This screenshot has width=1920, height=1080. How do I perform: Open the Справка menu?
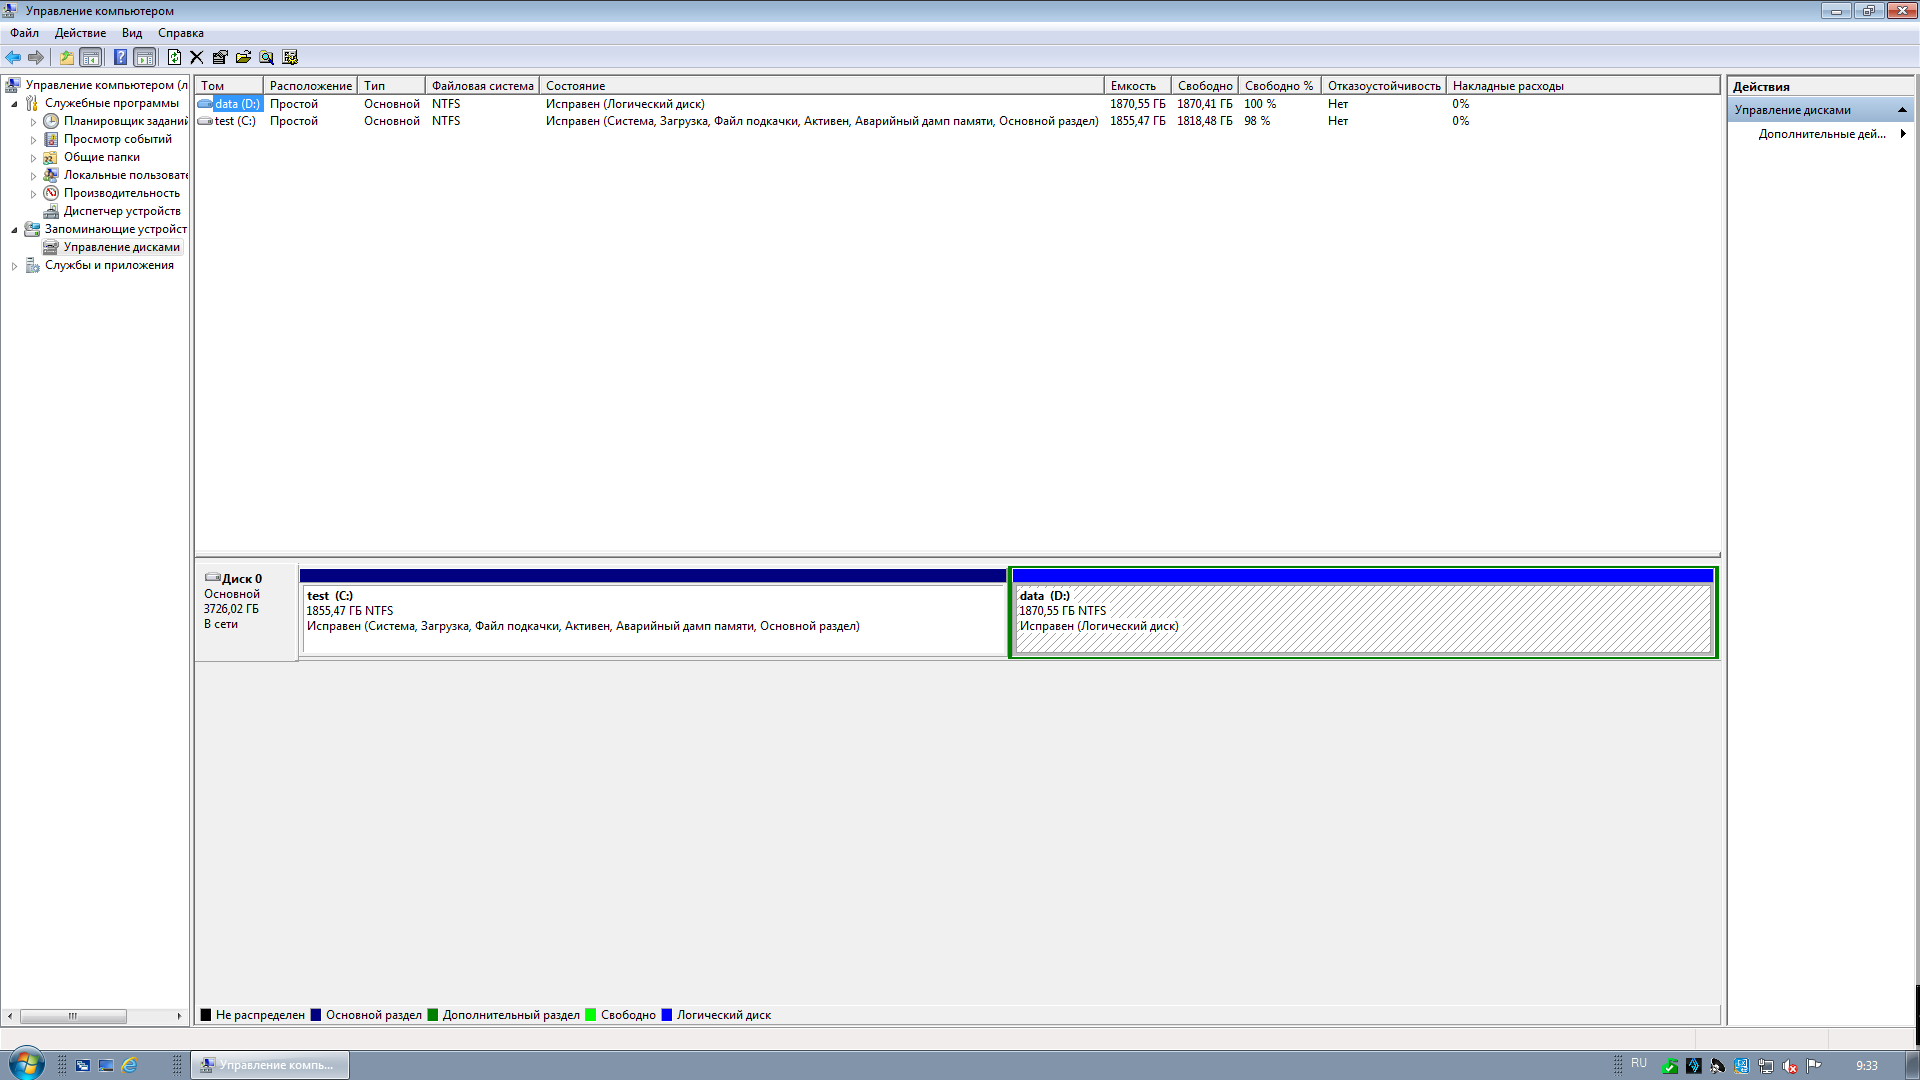[180, 33]
